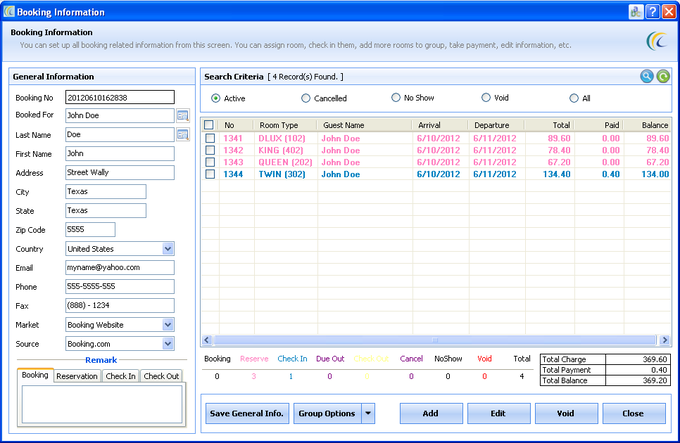Click the Email field myname@yahoo.com

(x=120, y=267)
